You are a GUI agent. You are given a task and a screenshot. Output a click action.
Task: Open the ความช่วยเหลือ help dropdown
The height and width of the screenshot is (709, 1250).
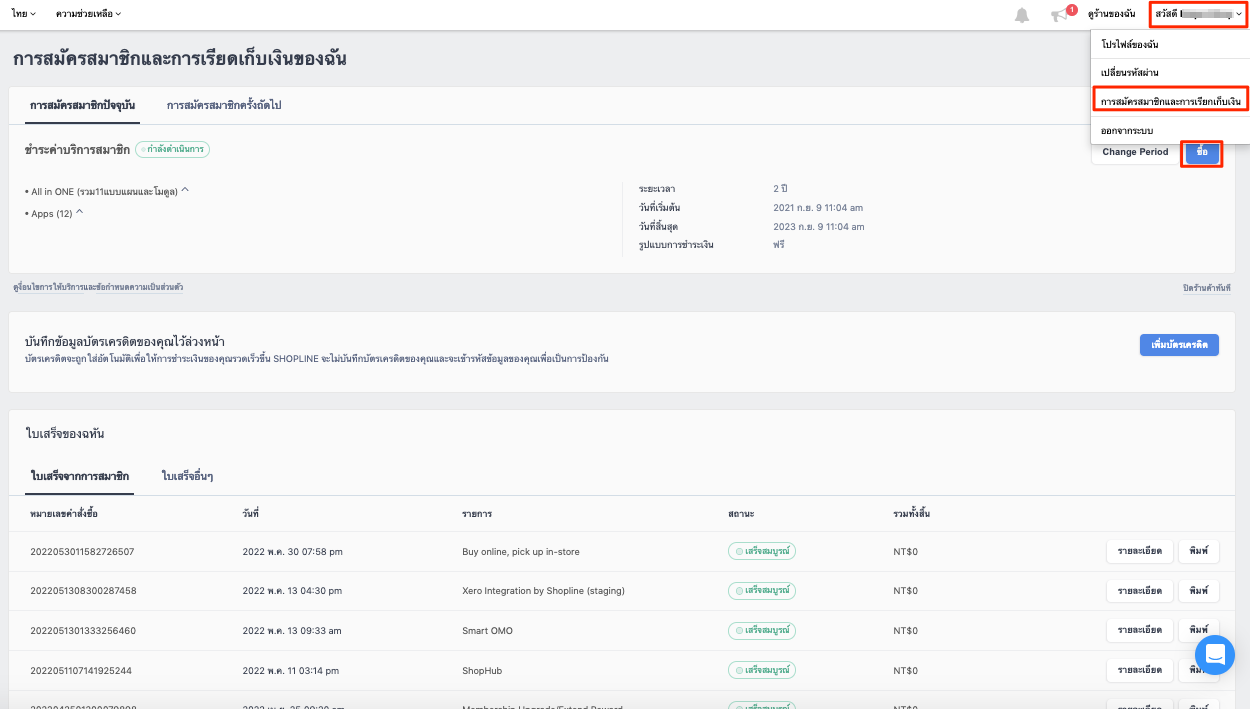point(89,14)
